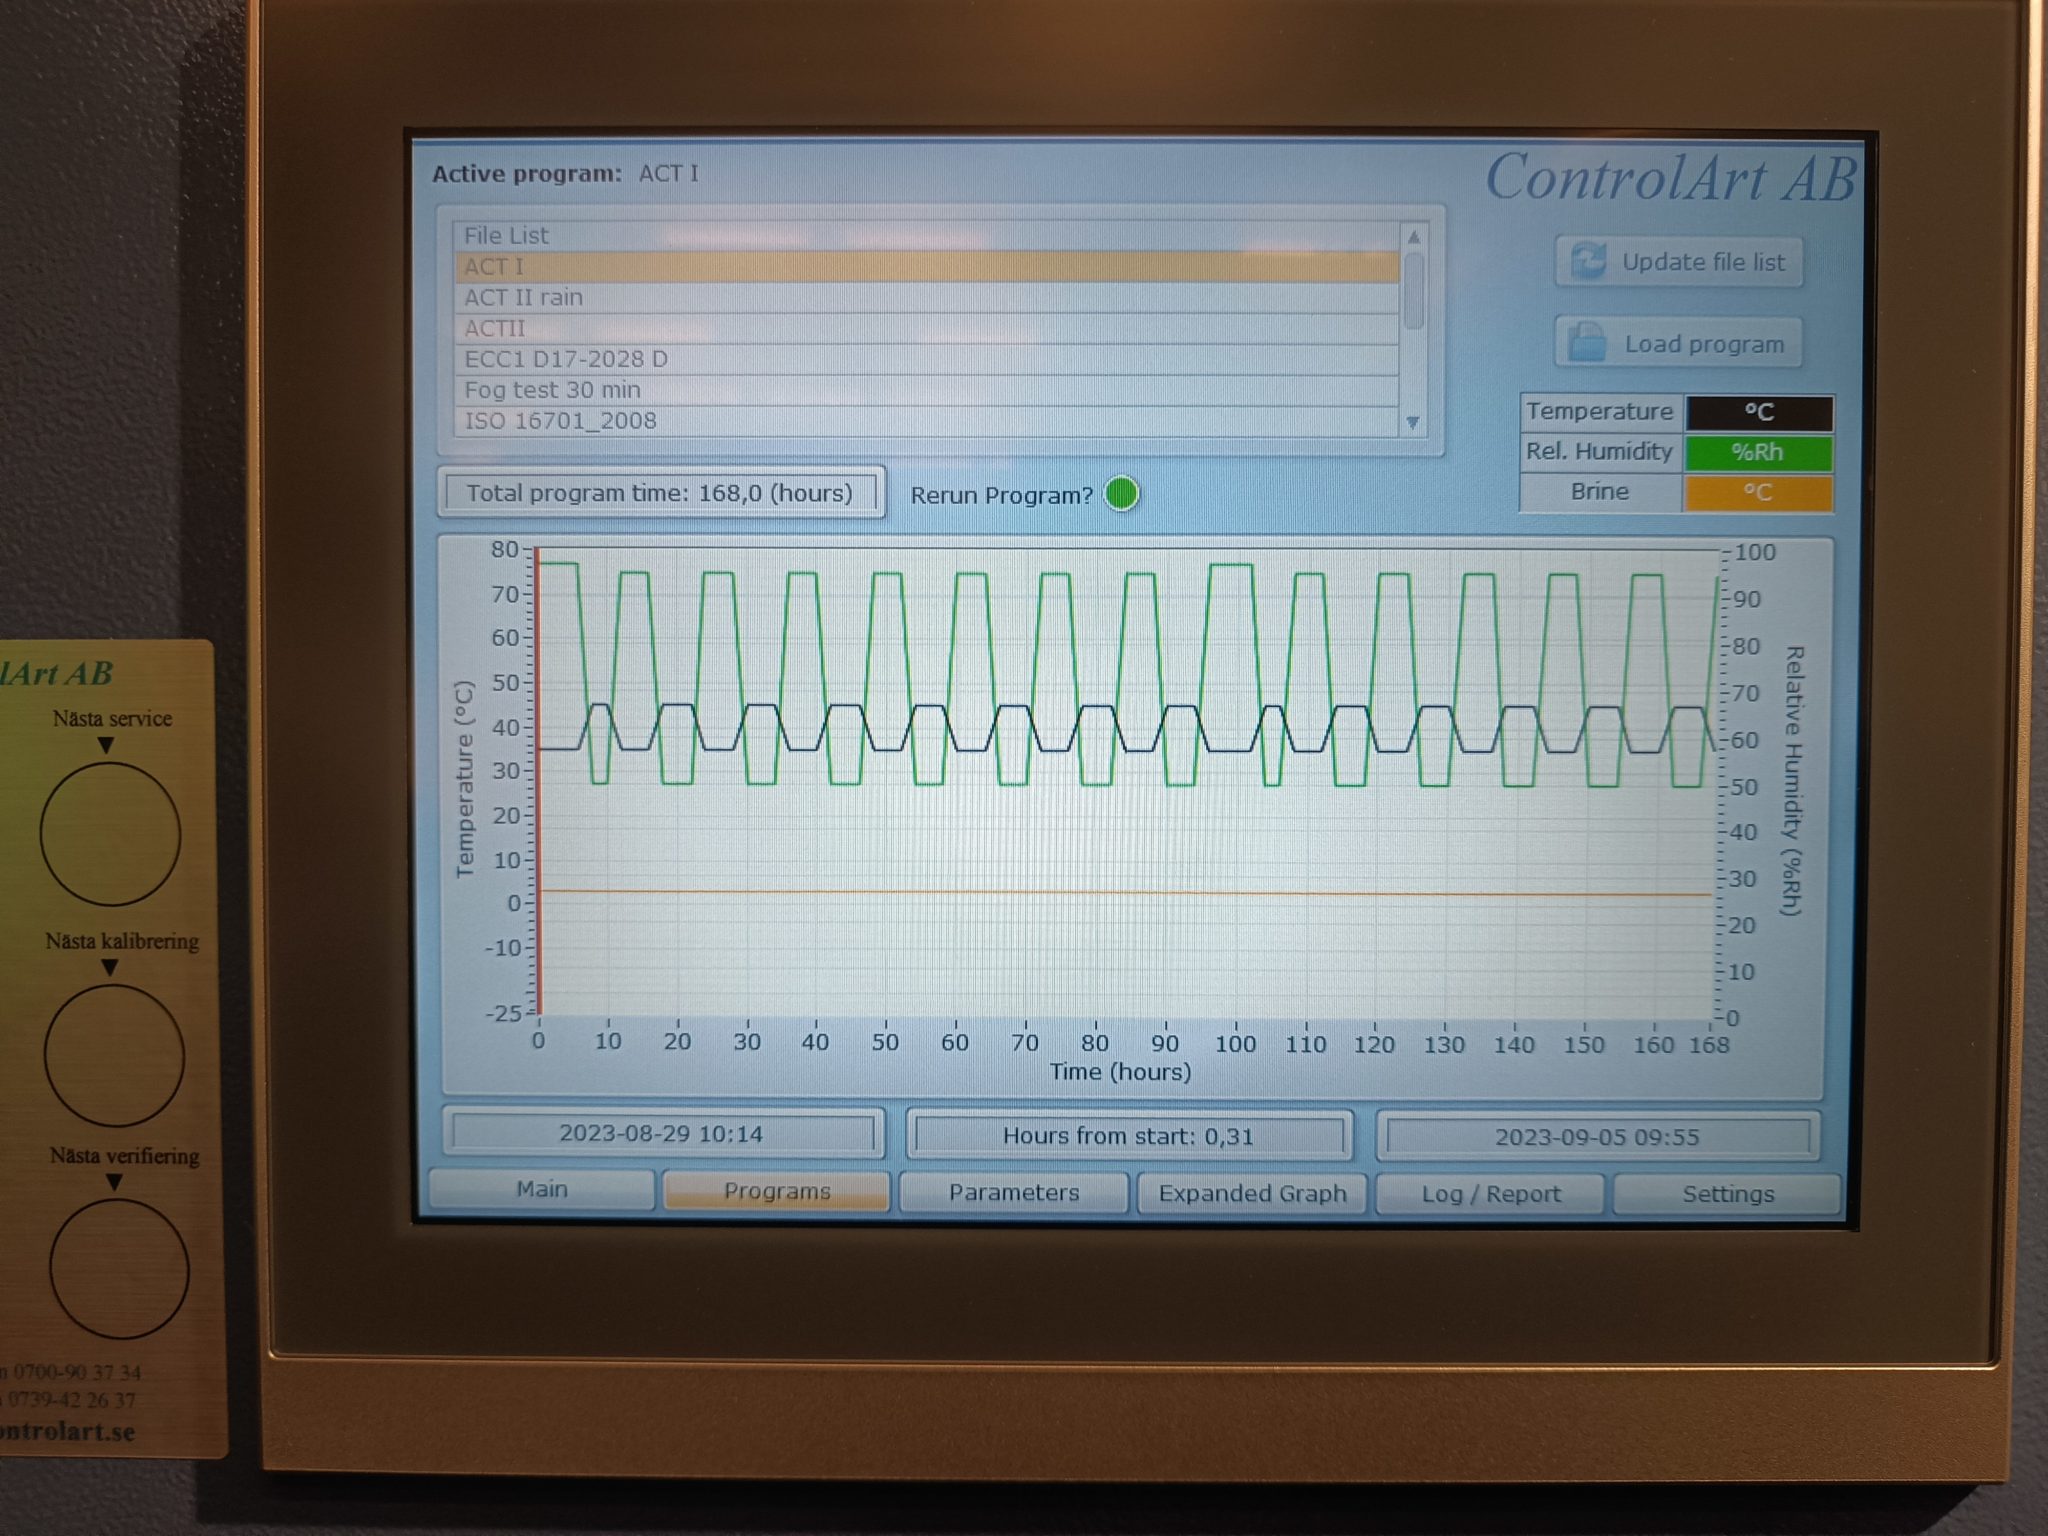Click the orange Brine °C swatch
Screen dimensions: 2048x1536
1758,492
